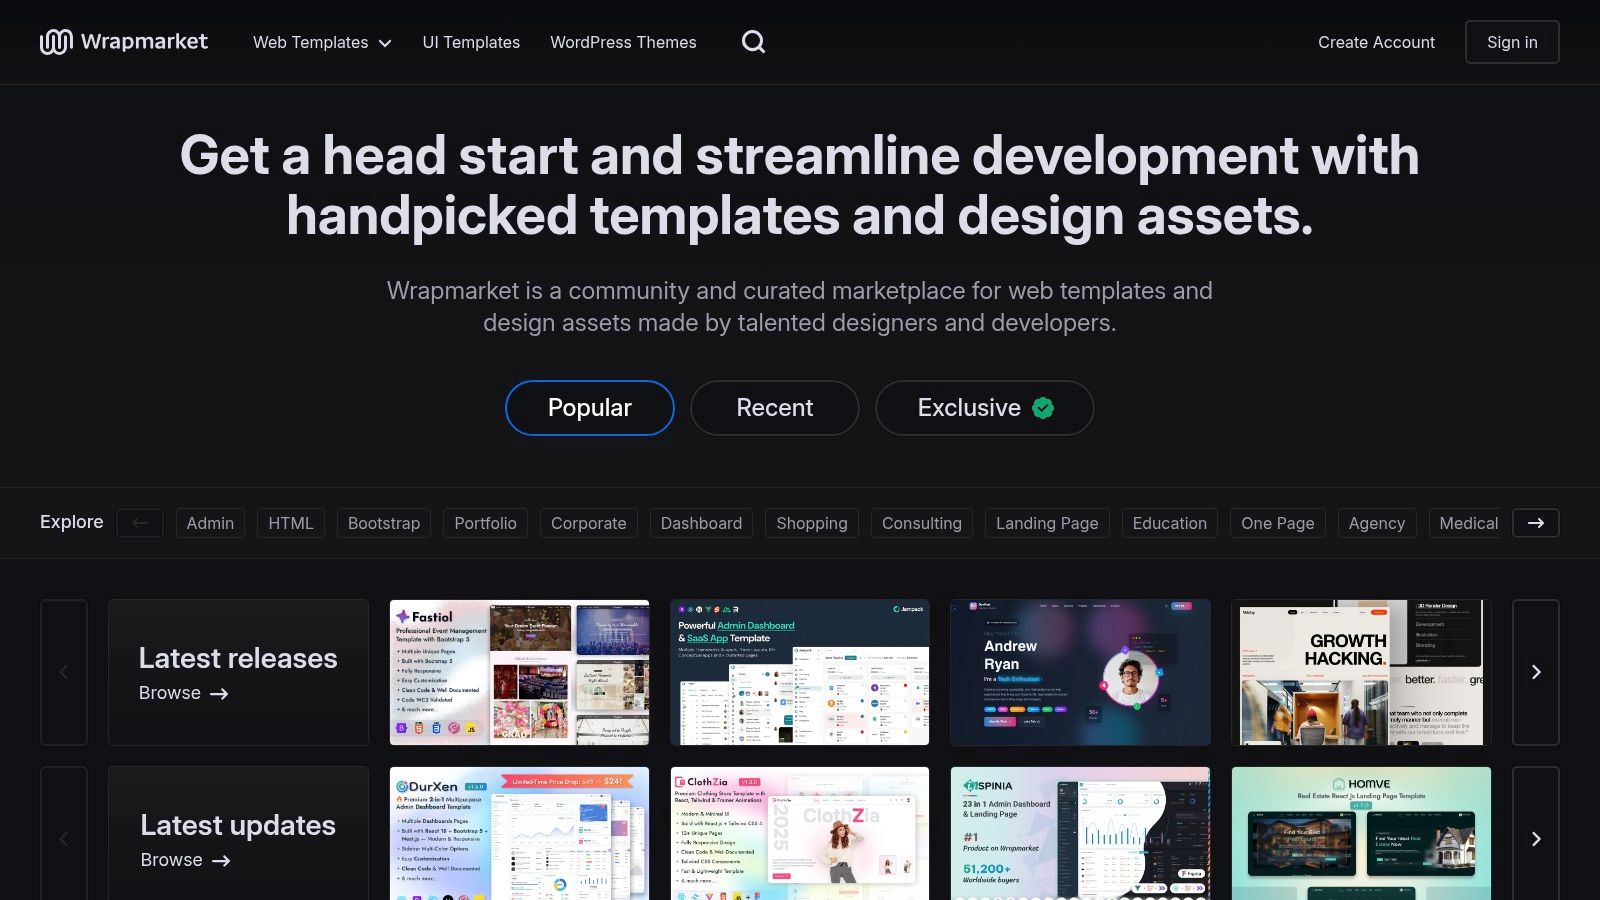Select the Exclusive tab
Viewport: 1600px width, 900px height.
[985, 408]
